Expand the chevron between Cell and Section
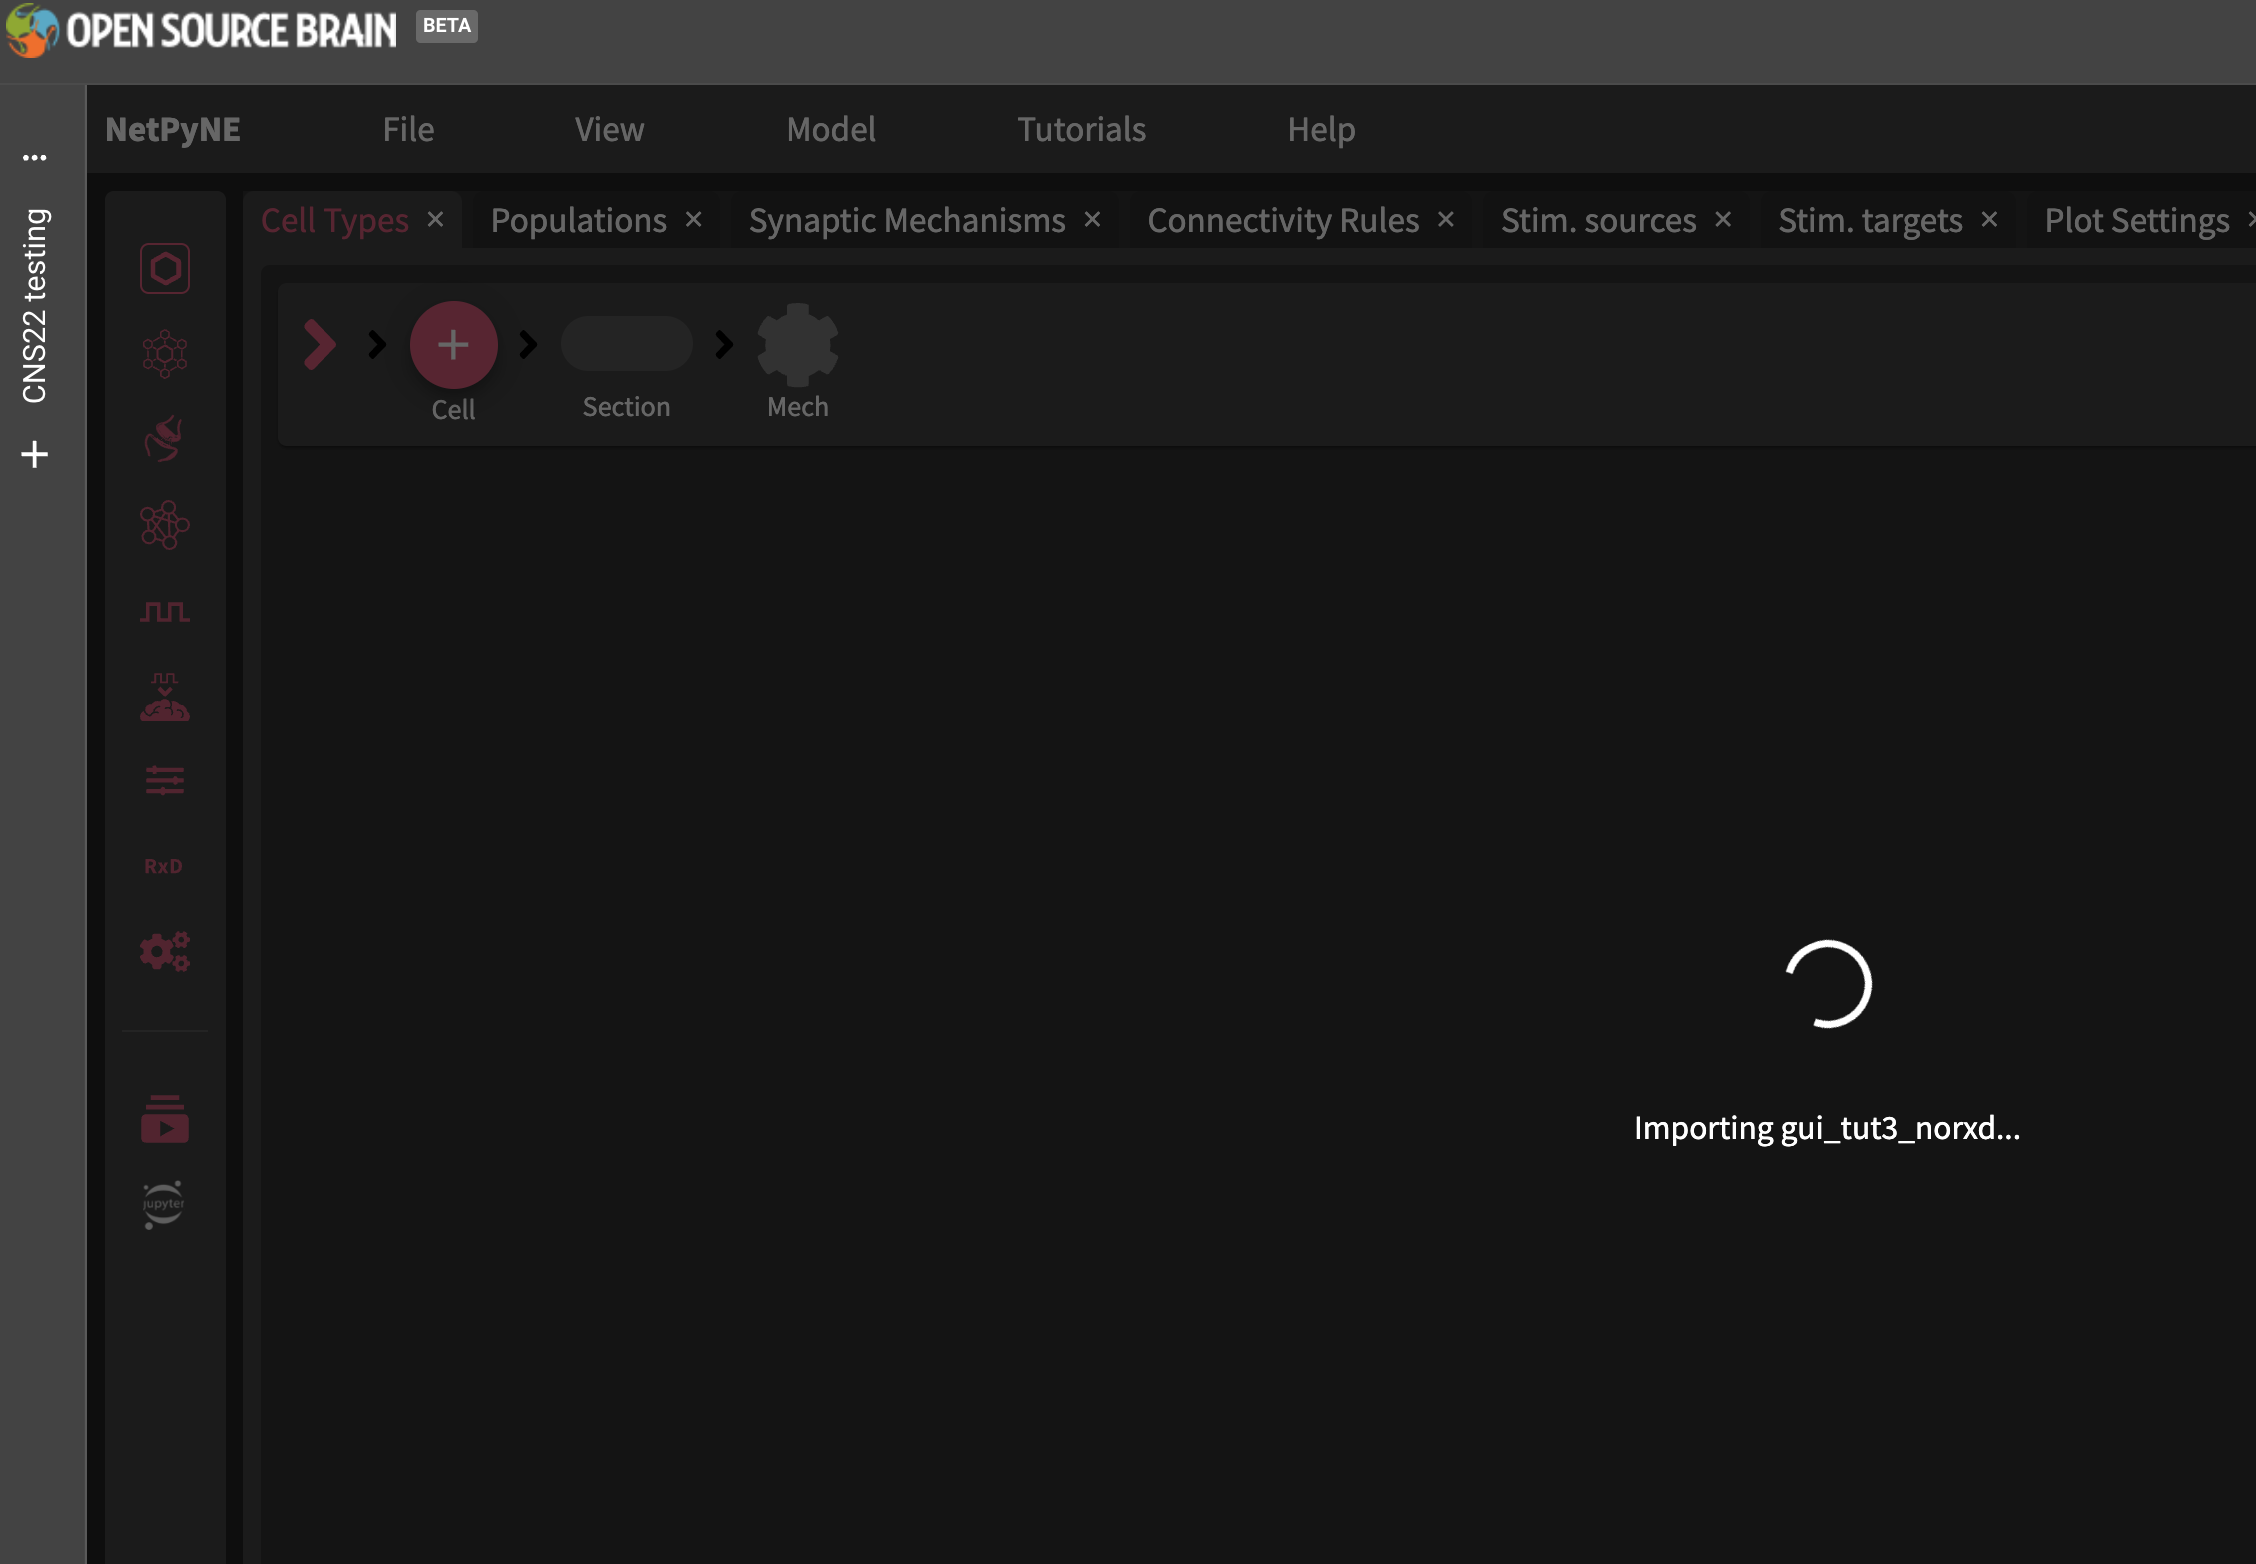 coord(527,344)
